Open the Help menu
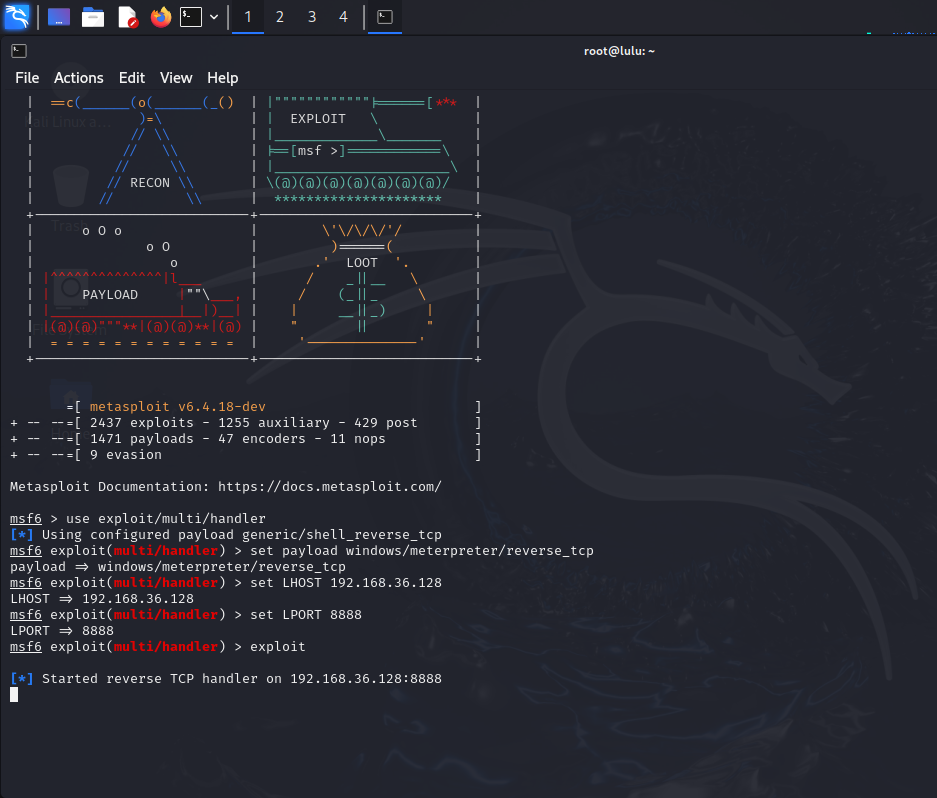 [x=222, y=78]
